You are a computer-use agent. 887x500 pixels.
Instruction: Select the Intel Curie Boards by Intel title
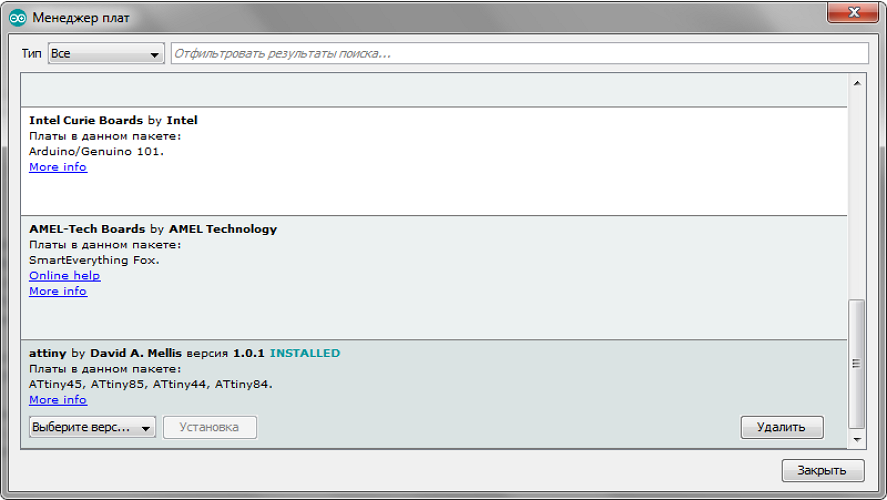(x=113, y=120)
